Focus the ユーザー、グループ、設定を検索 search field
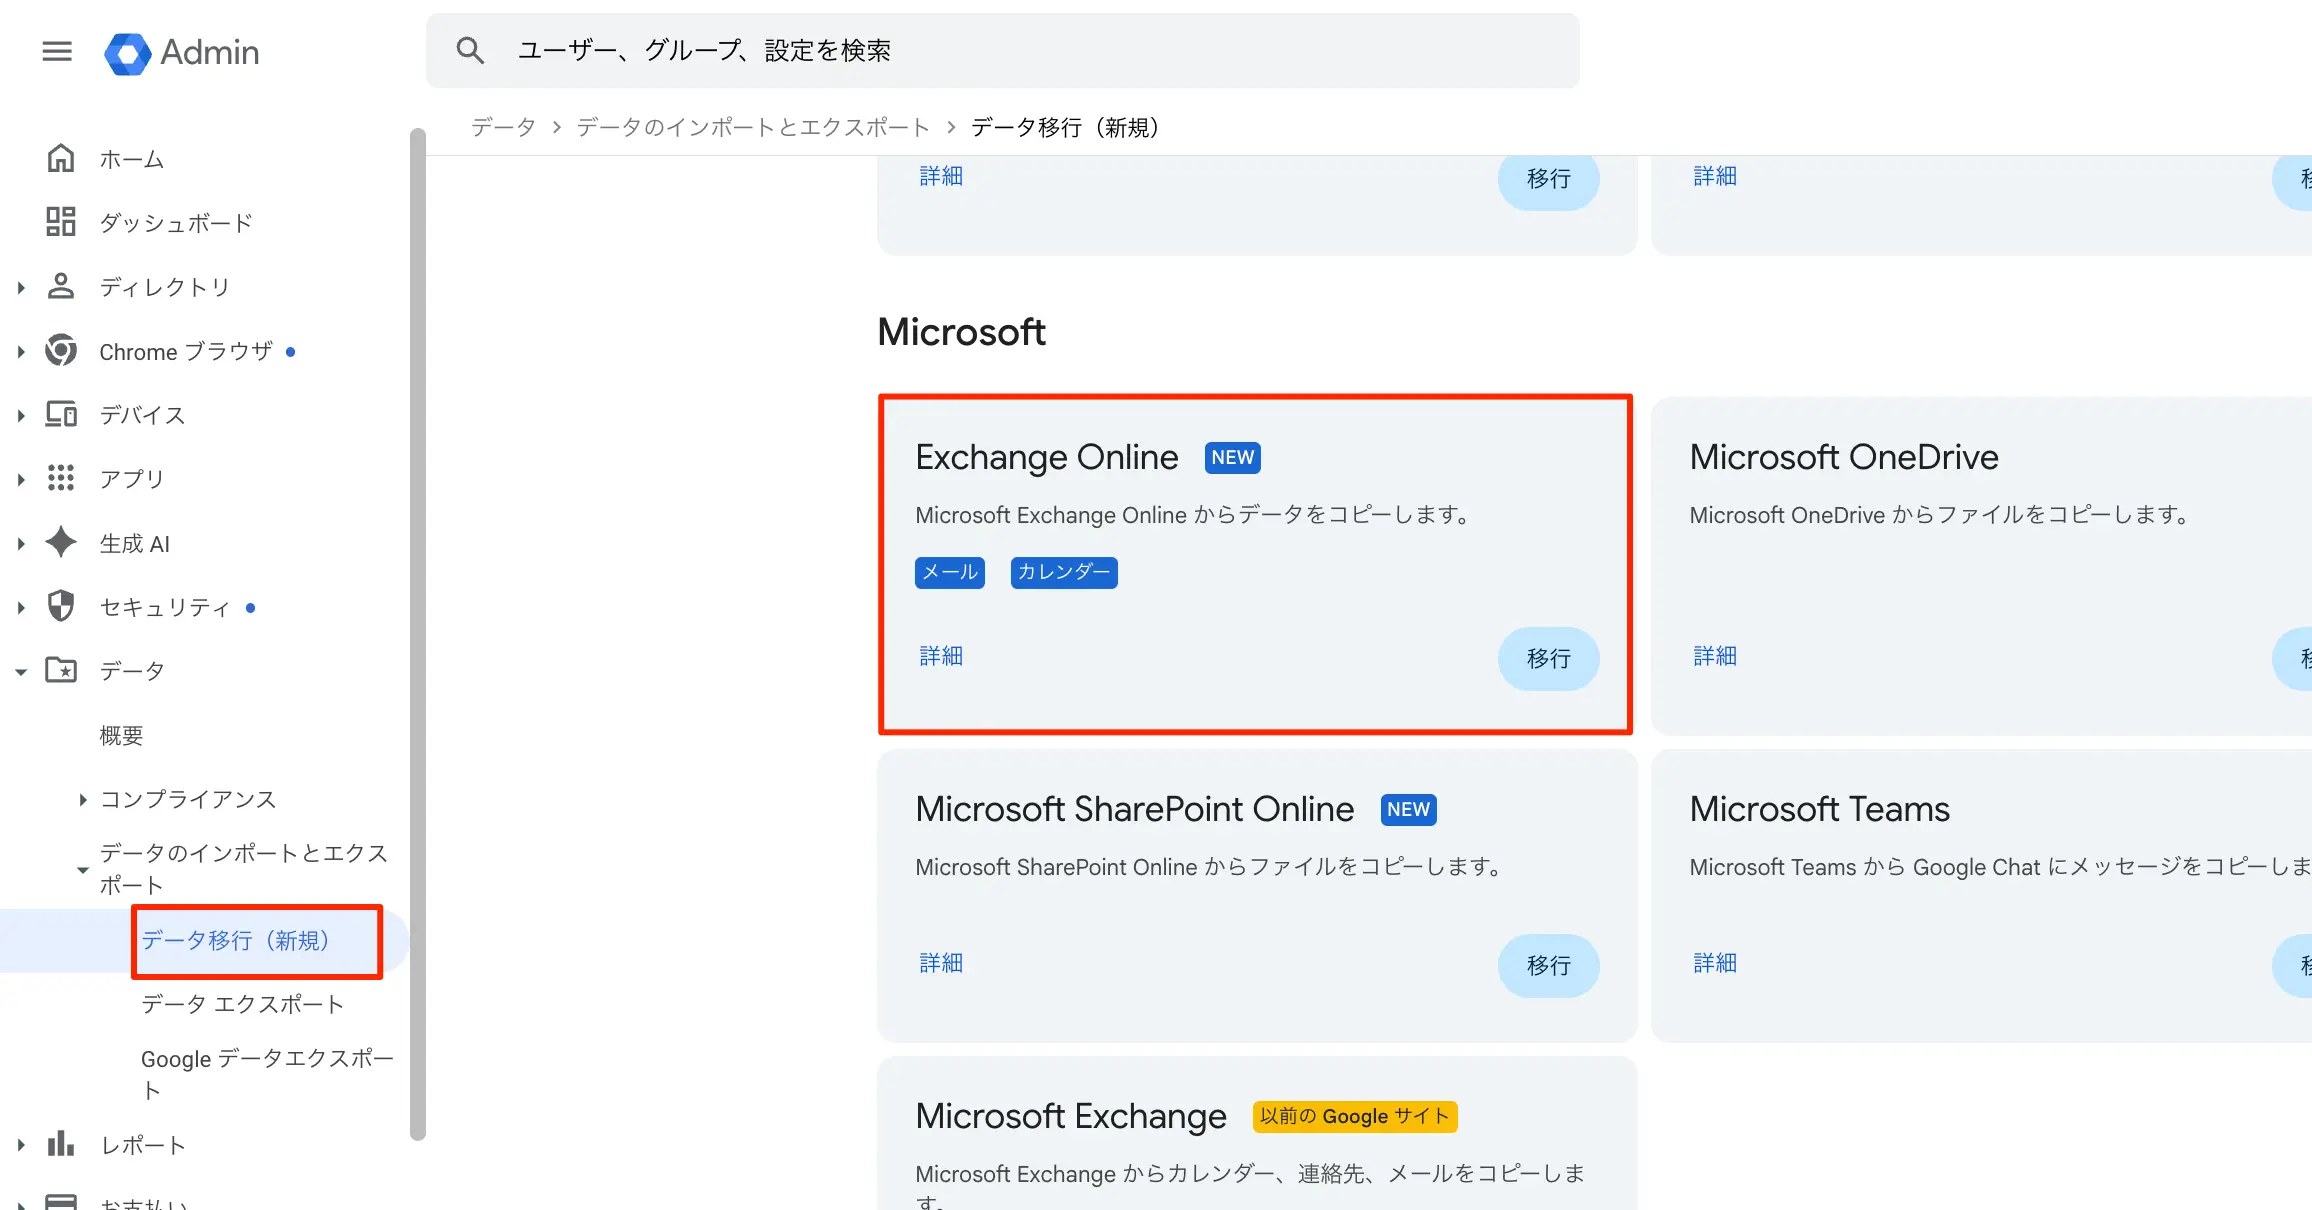The width and height of the screenshot is (2312, 1210). click(x=1003, y=50)
